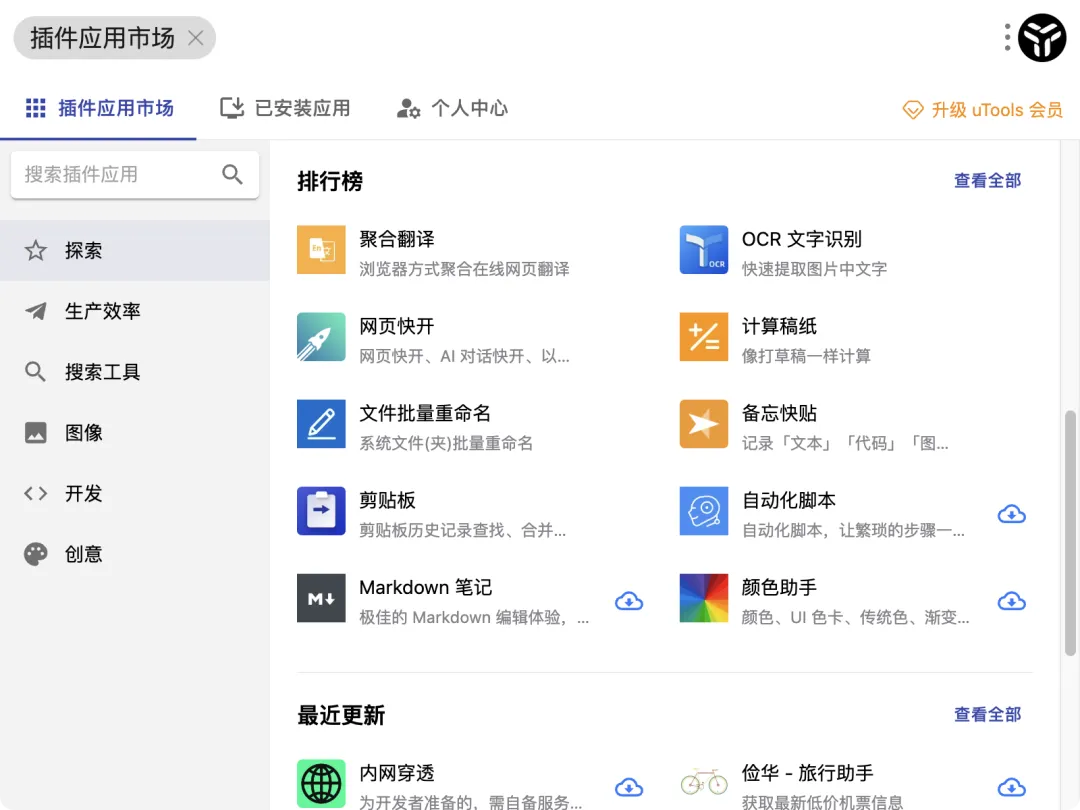Select 探索 category in sidebar
Image resolution: width=1080 pixels, height=810 pixels.
pos(135,251)
